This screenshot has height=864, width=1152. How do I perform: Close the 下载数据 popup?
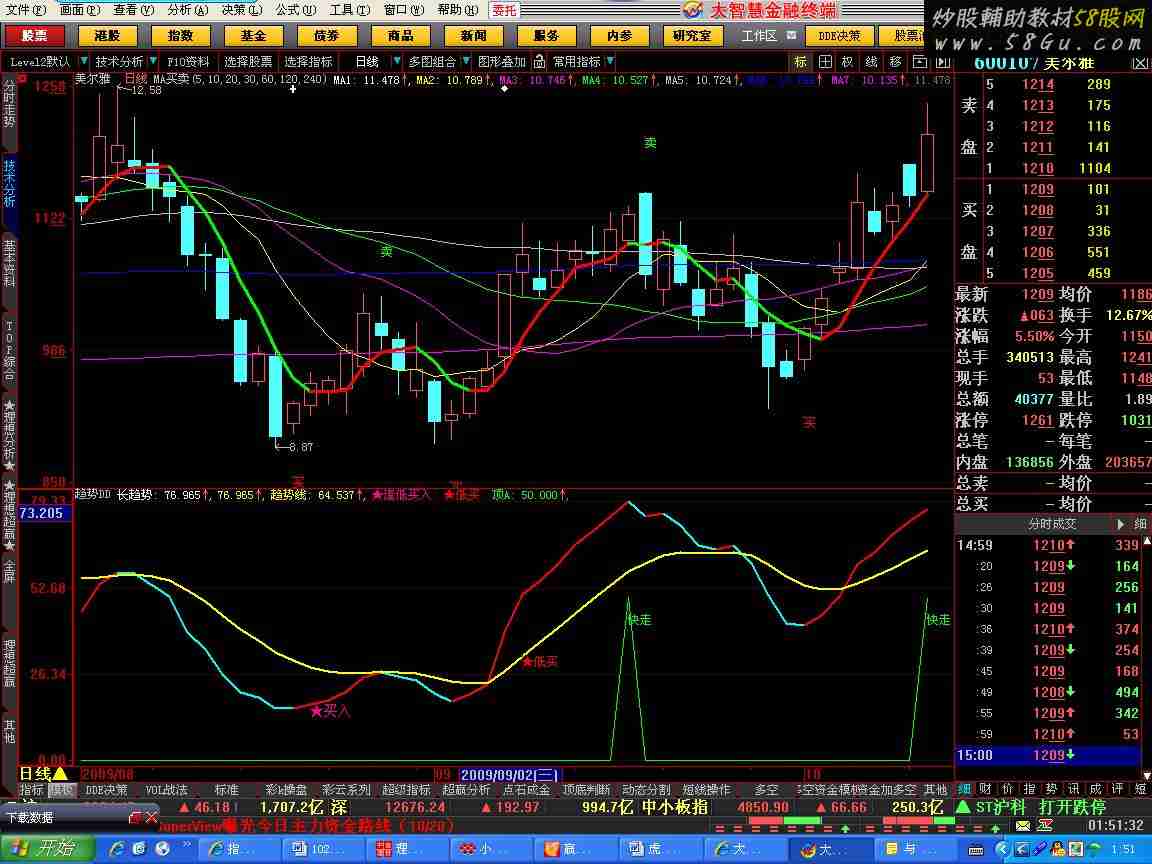(151, 817)
